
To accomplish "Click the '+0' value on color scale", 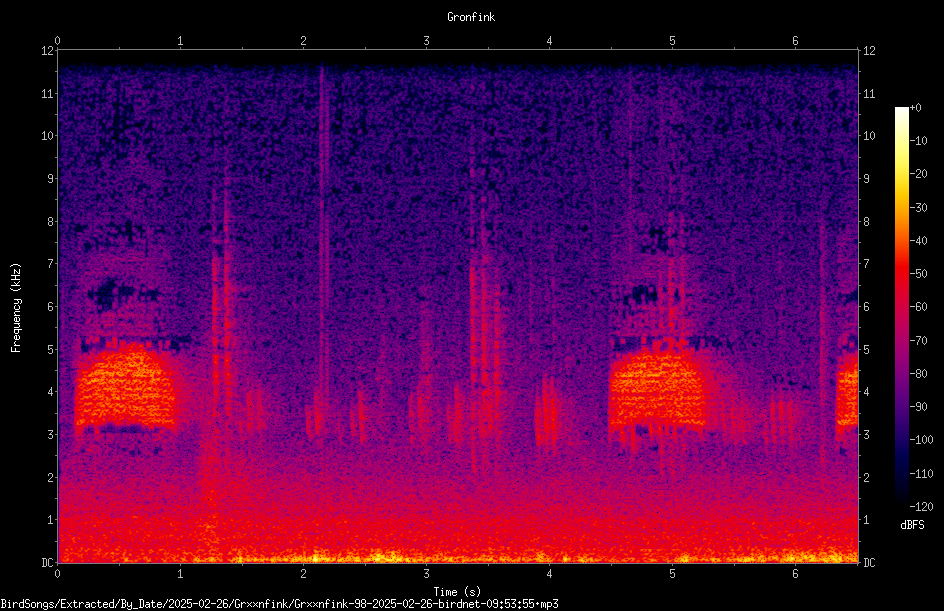I will click(915, 108).
